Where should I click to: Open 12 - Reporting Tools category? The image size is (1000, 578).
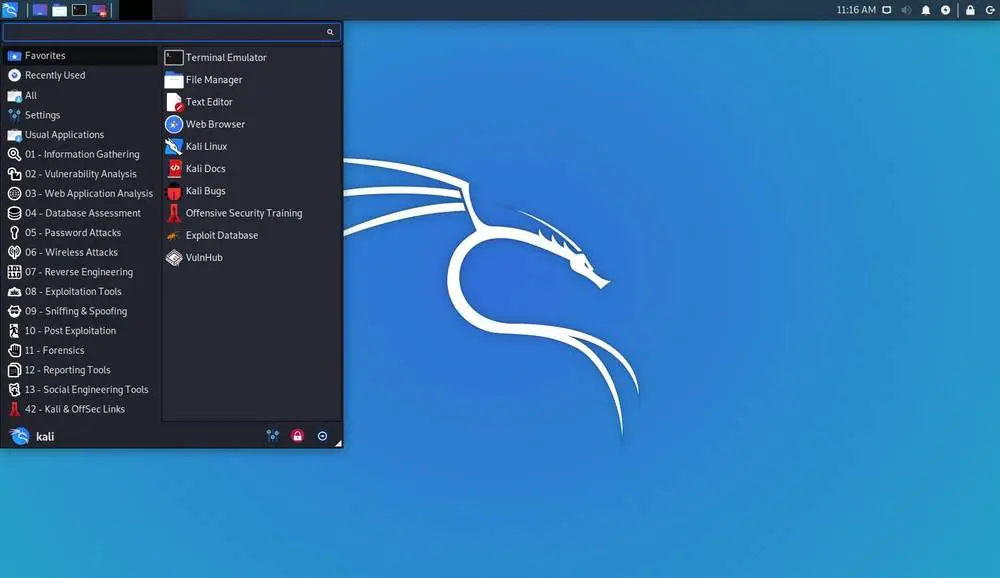tap(80, 370)
